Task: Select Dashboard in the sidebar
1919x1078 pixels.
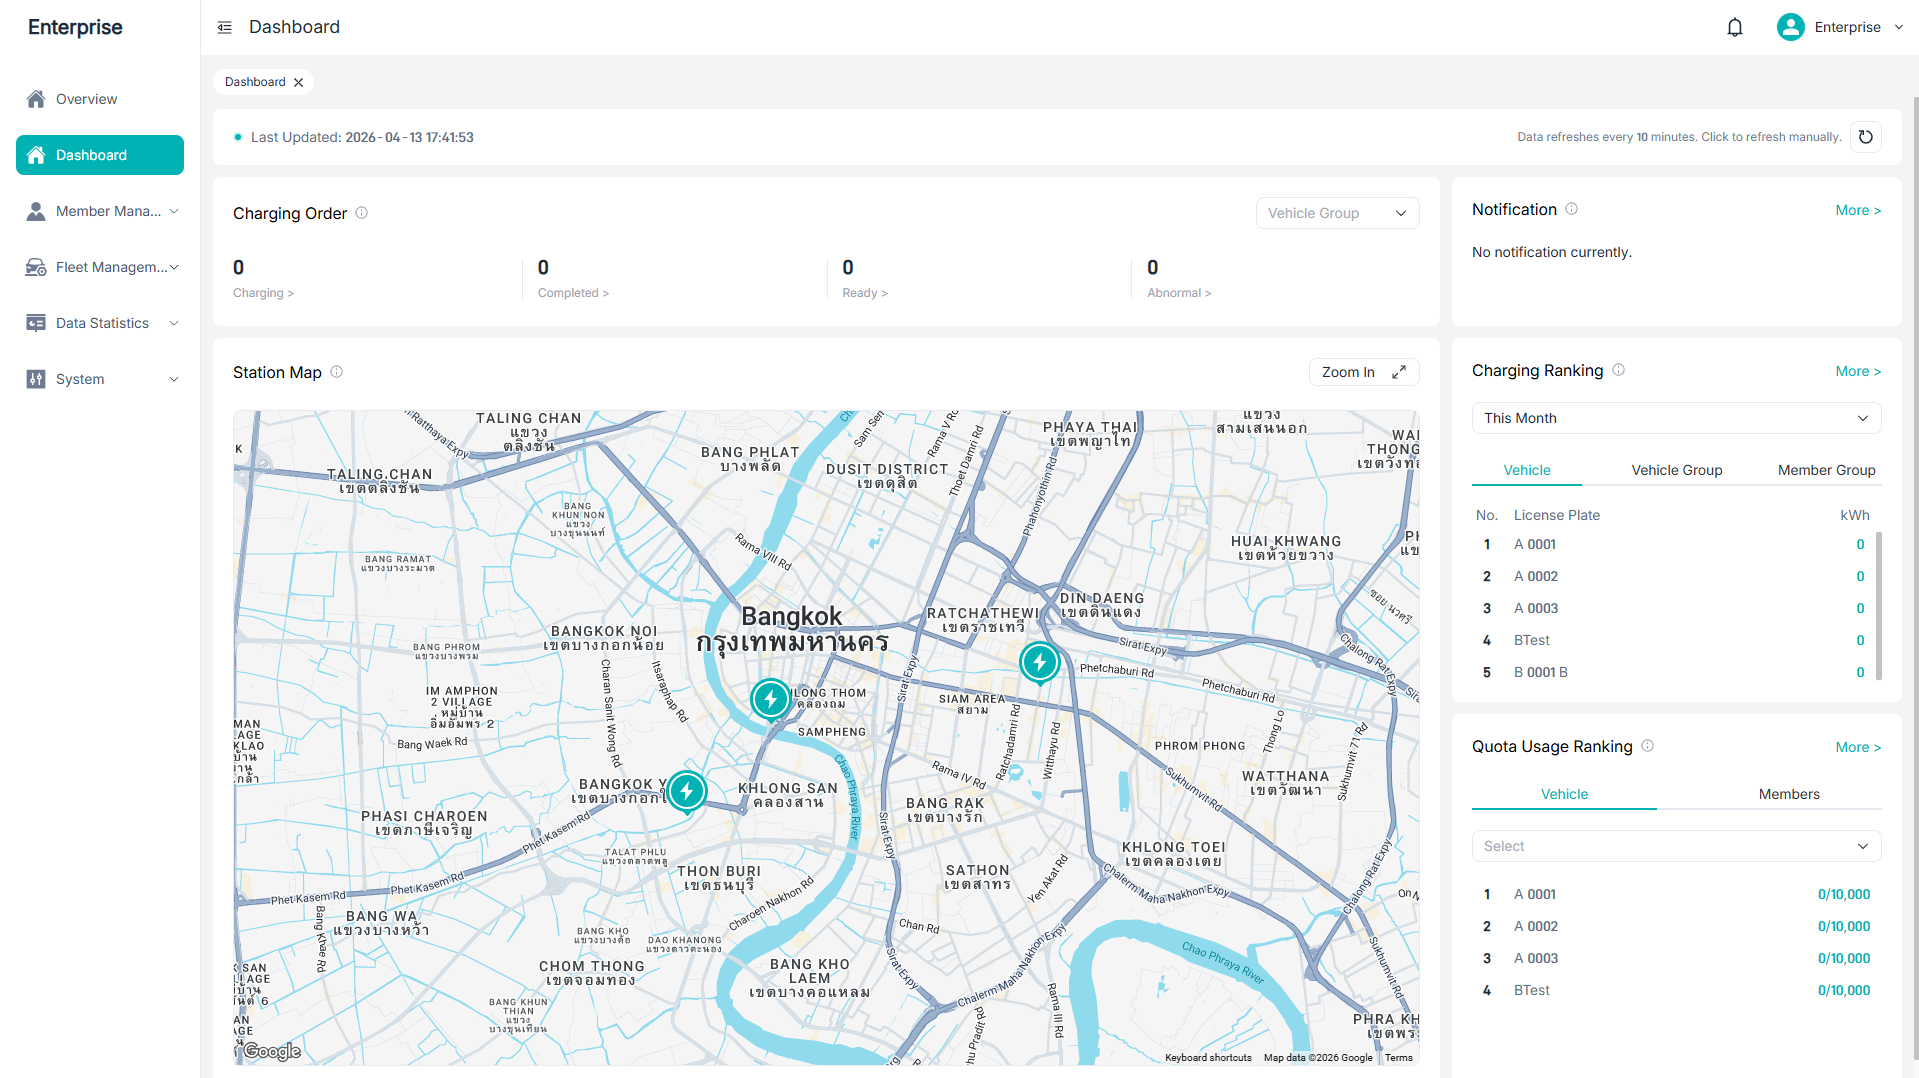Action: coord(100,155)
